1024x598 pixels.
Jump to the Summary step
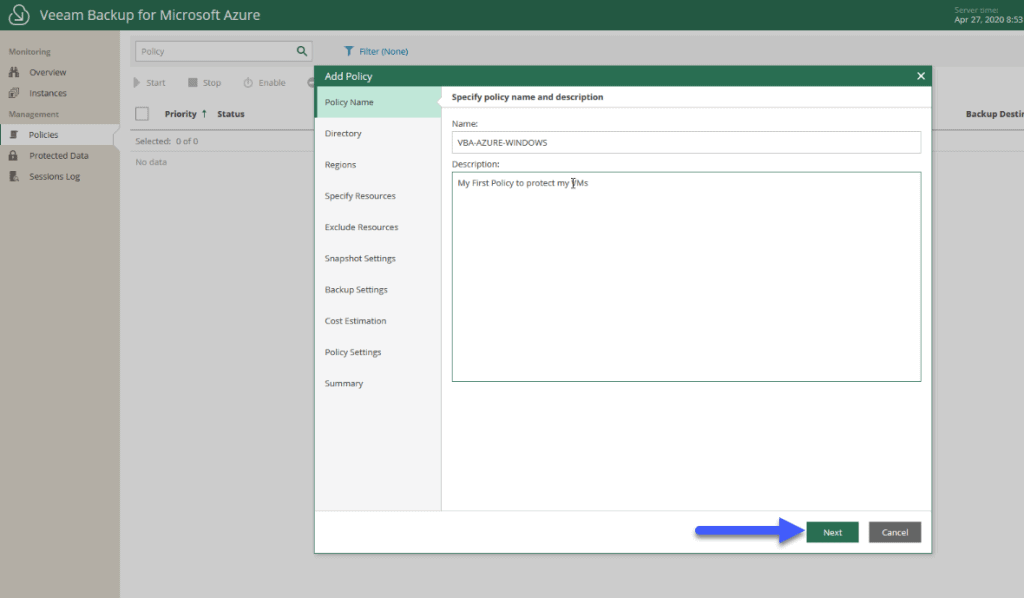pyautogui.click(x=378, y=384)
